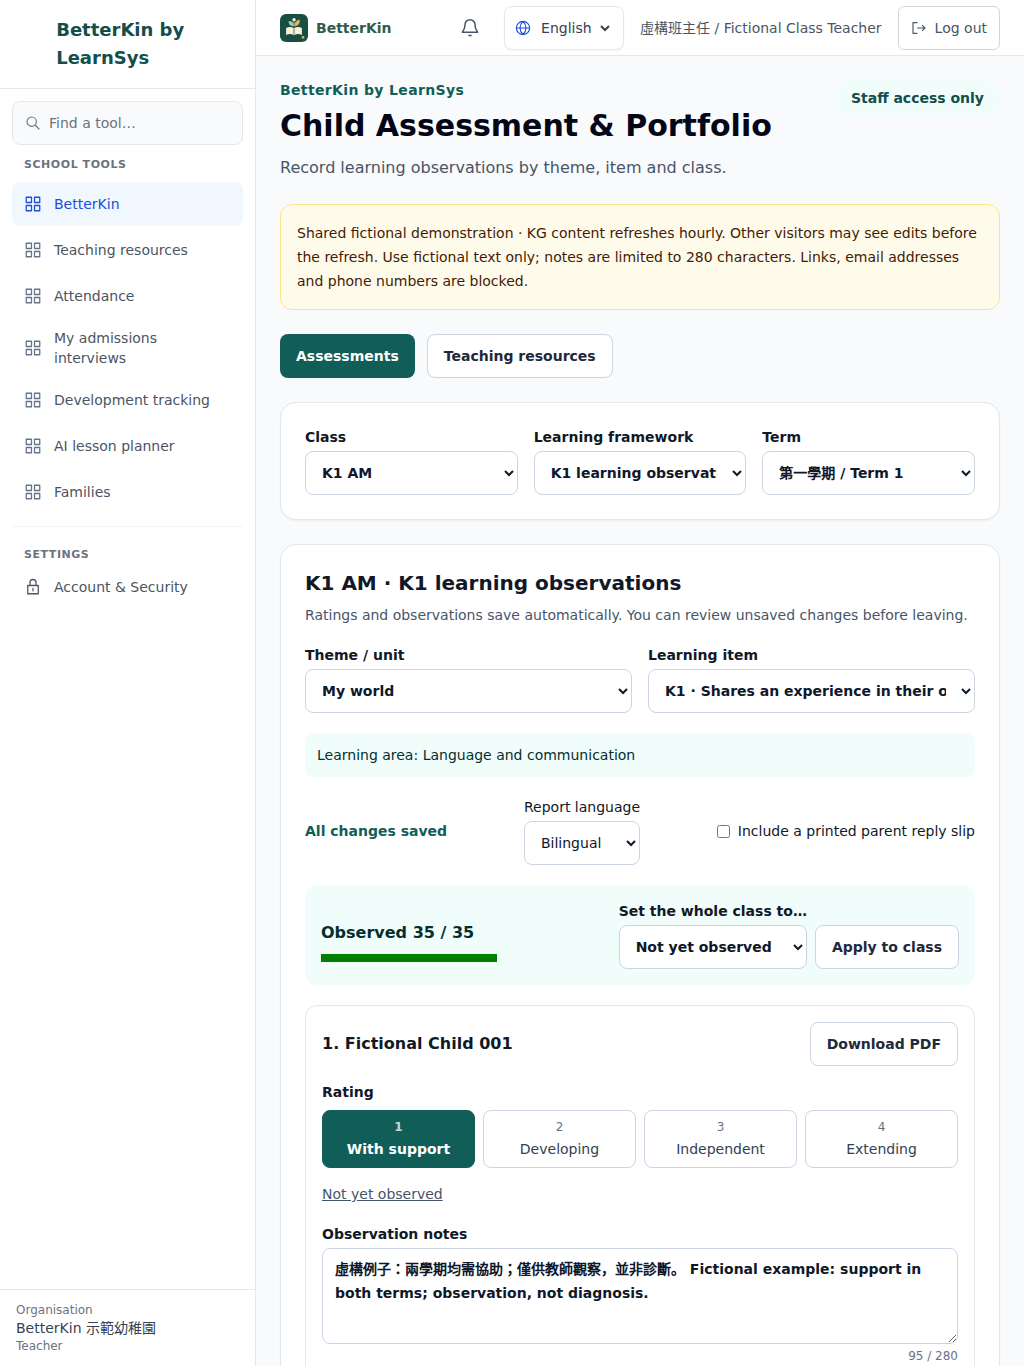Click the Find a tool search field

pos(127,123)
